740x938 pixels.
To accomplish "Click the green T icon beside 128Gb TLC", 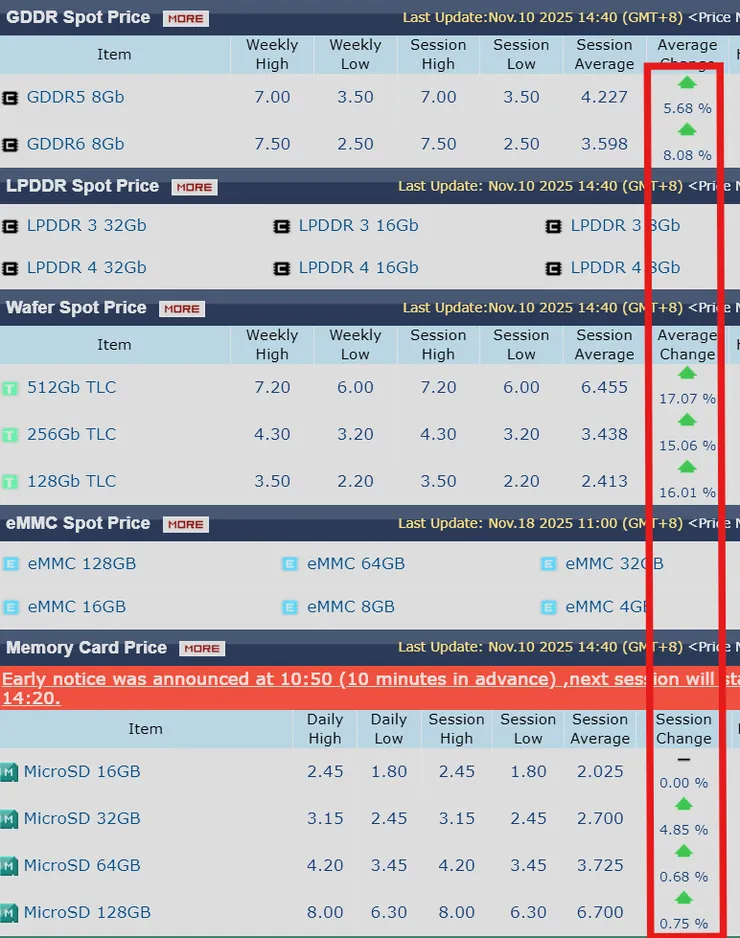I will [x=10, y=482].
